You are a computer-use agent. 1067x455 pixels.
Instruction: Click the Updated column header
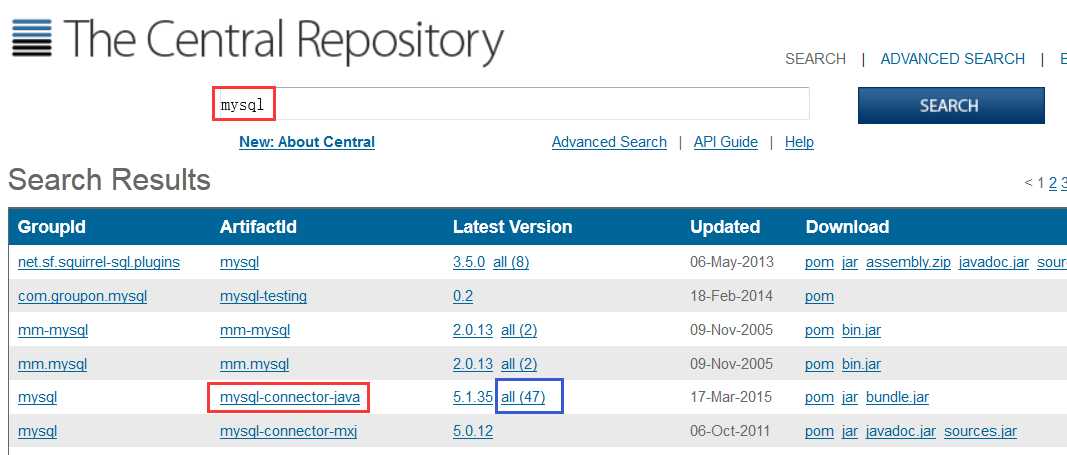point(725,227)
